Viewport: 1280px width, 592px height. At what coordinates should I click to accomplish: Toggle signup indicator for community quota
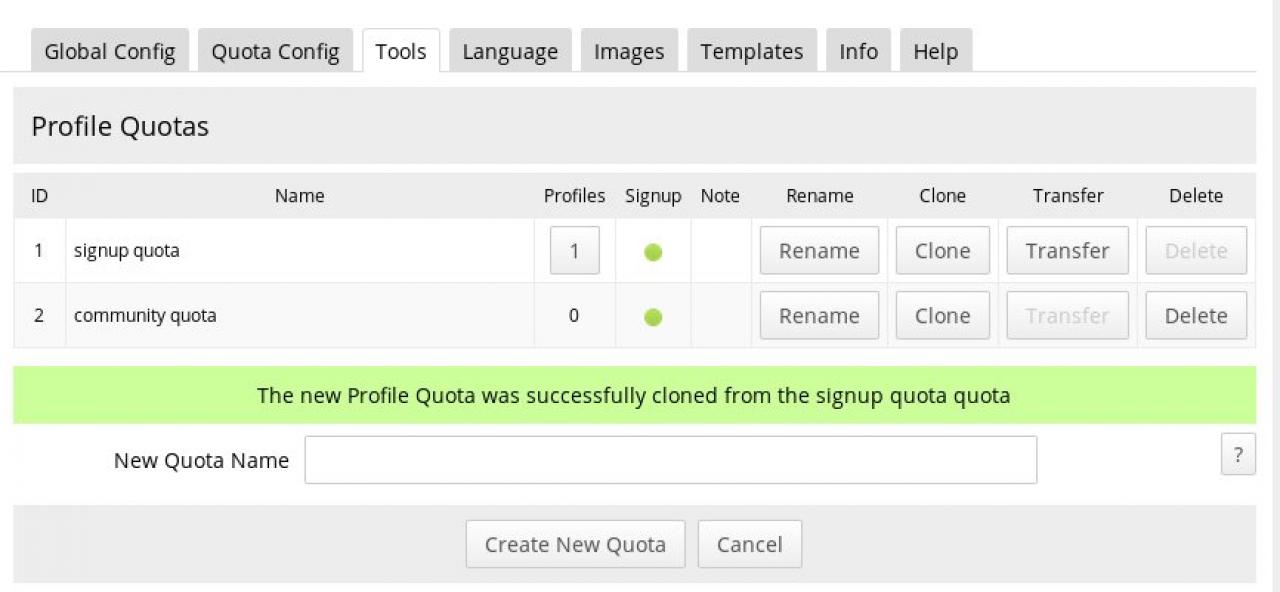[653, 317]
